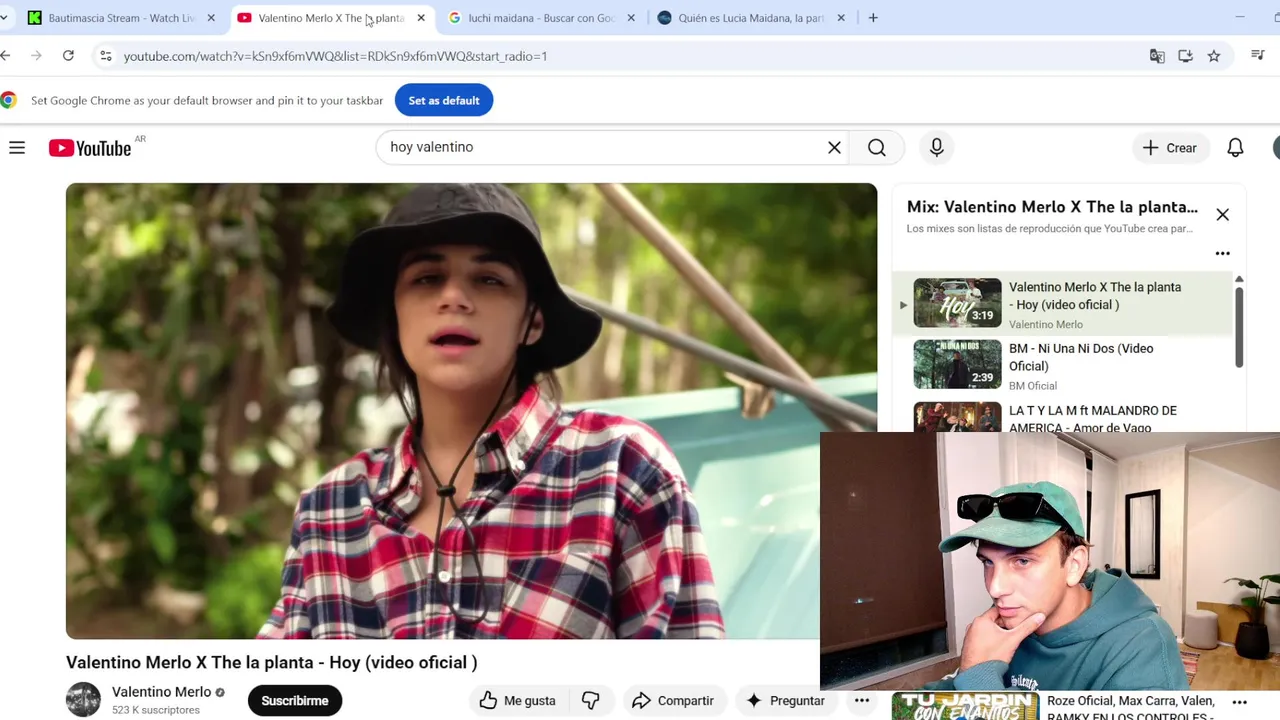
Task: Click the translate page icon
Action: [1157, 56]
